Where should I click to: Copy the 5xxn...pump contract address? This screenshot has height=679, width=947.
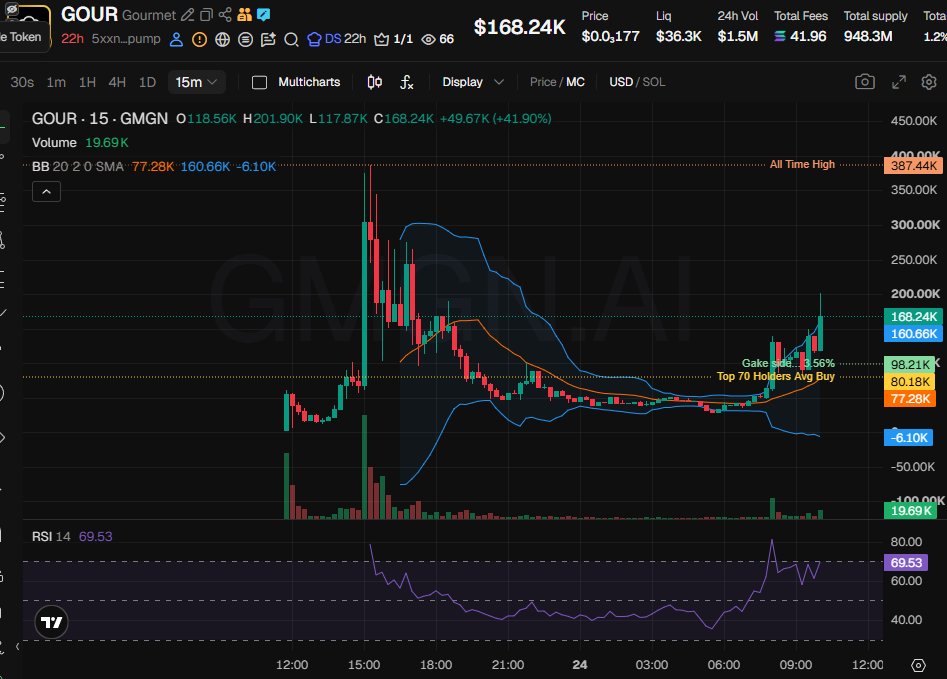[126, 39]
